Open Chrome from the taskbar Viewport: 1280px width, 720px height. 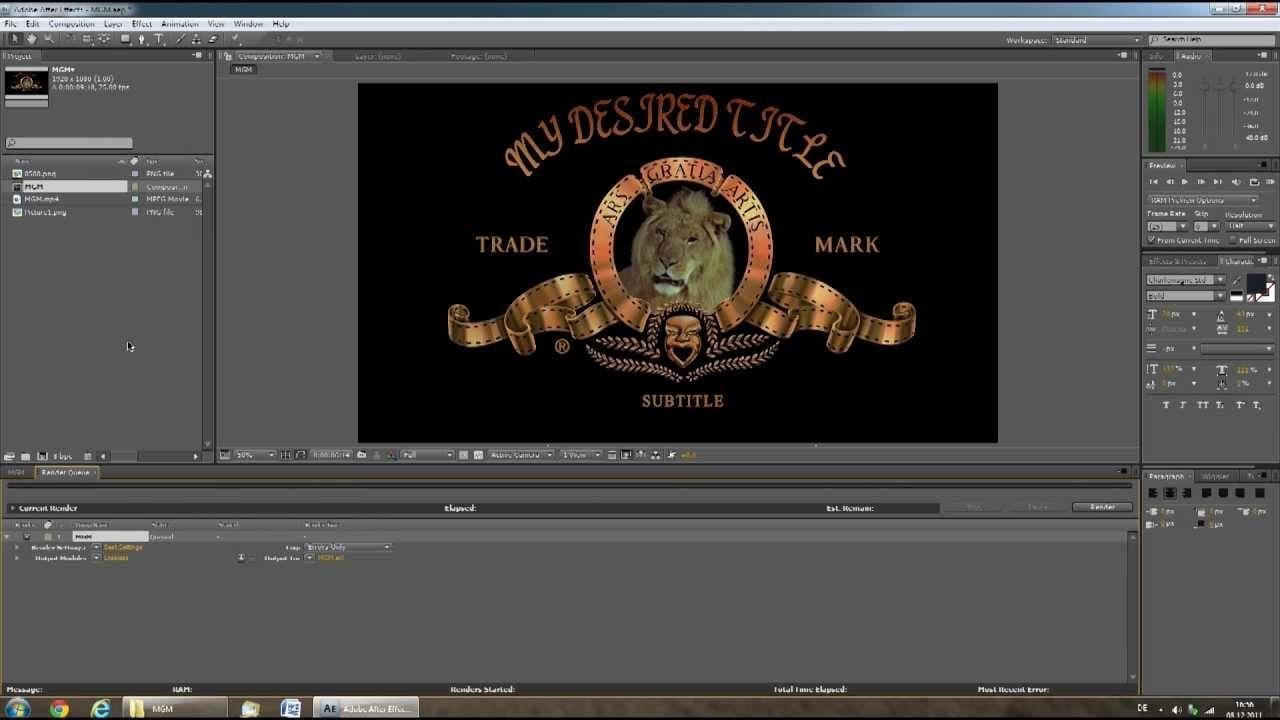[x=59, y=708]
